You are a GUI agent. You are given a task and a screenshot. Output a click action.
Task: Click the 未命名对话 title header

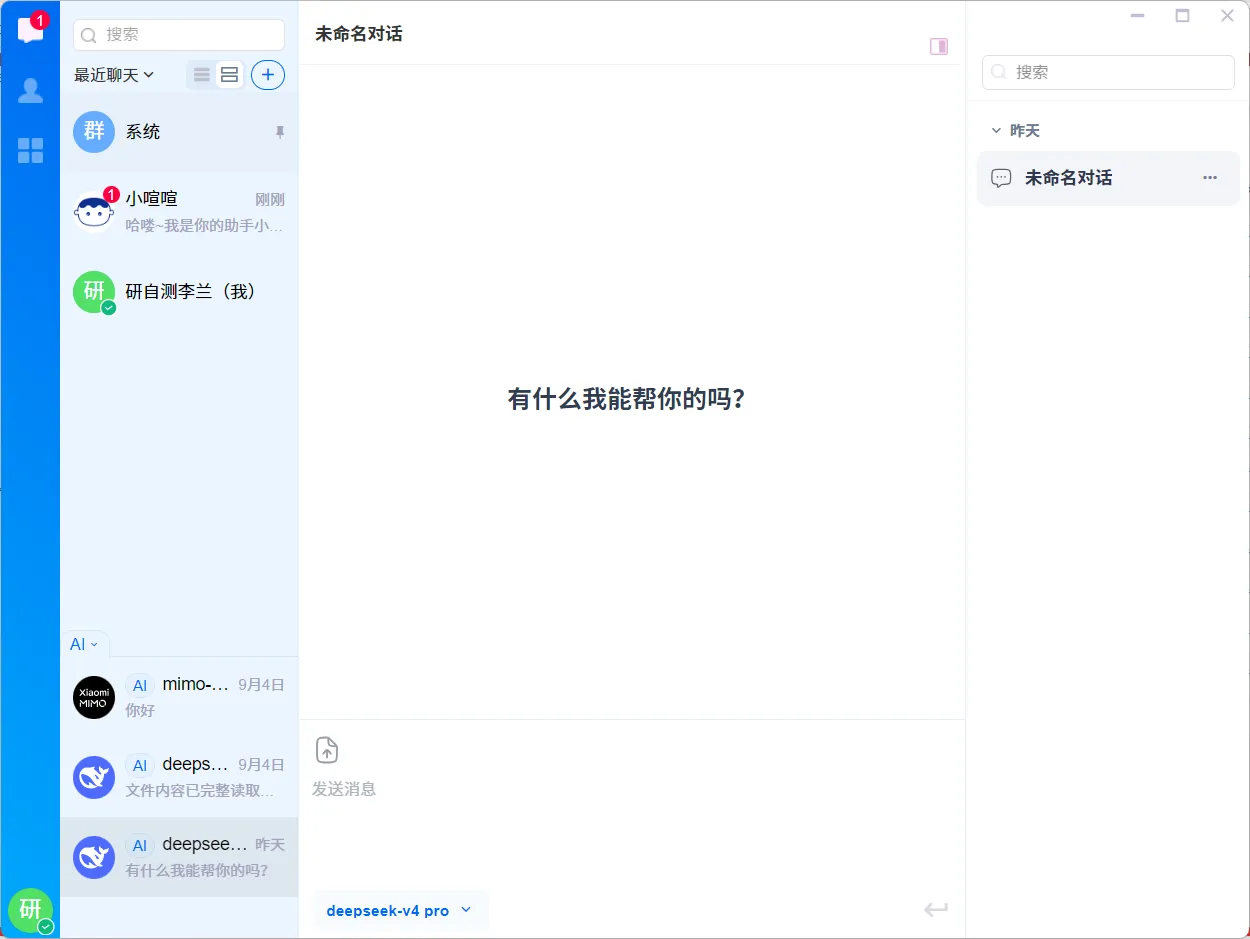359,34
